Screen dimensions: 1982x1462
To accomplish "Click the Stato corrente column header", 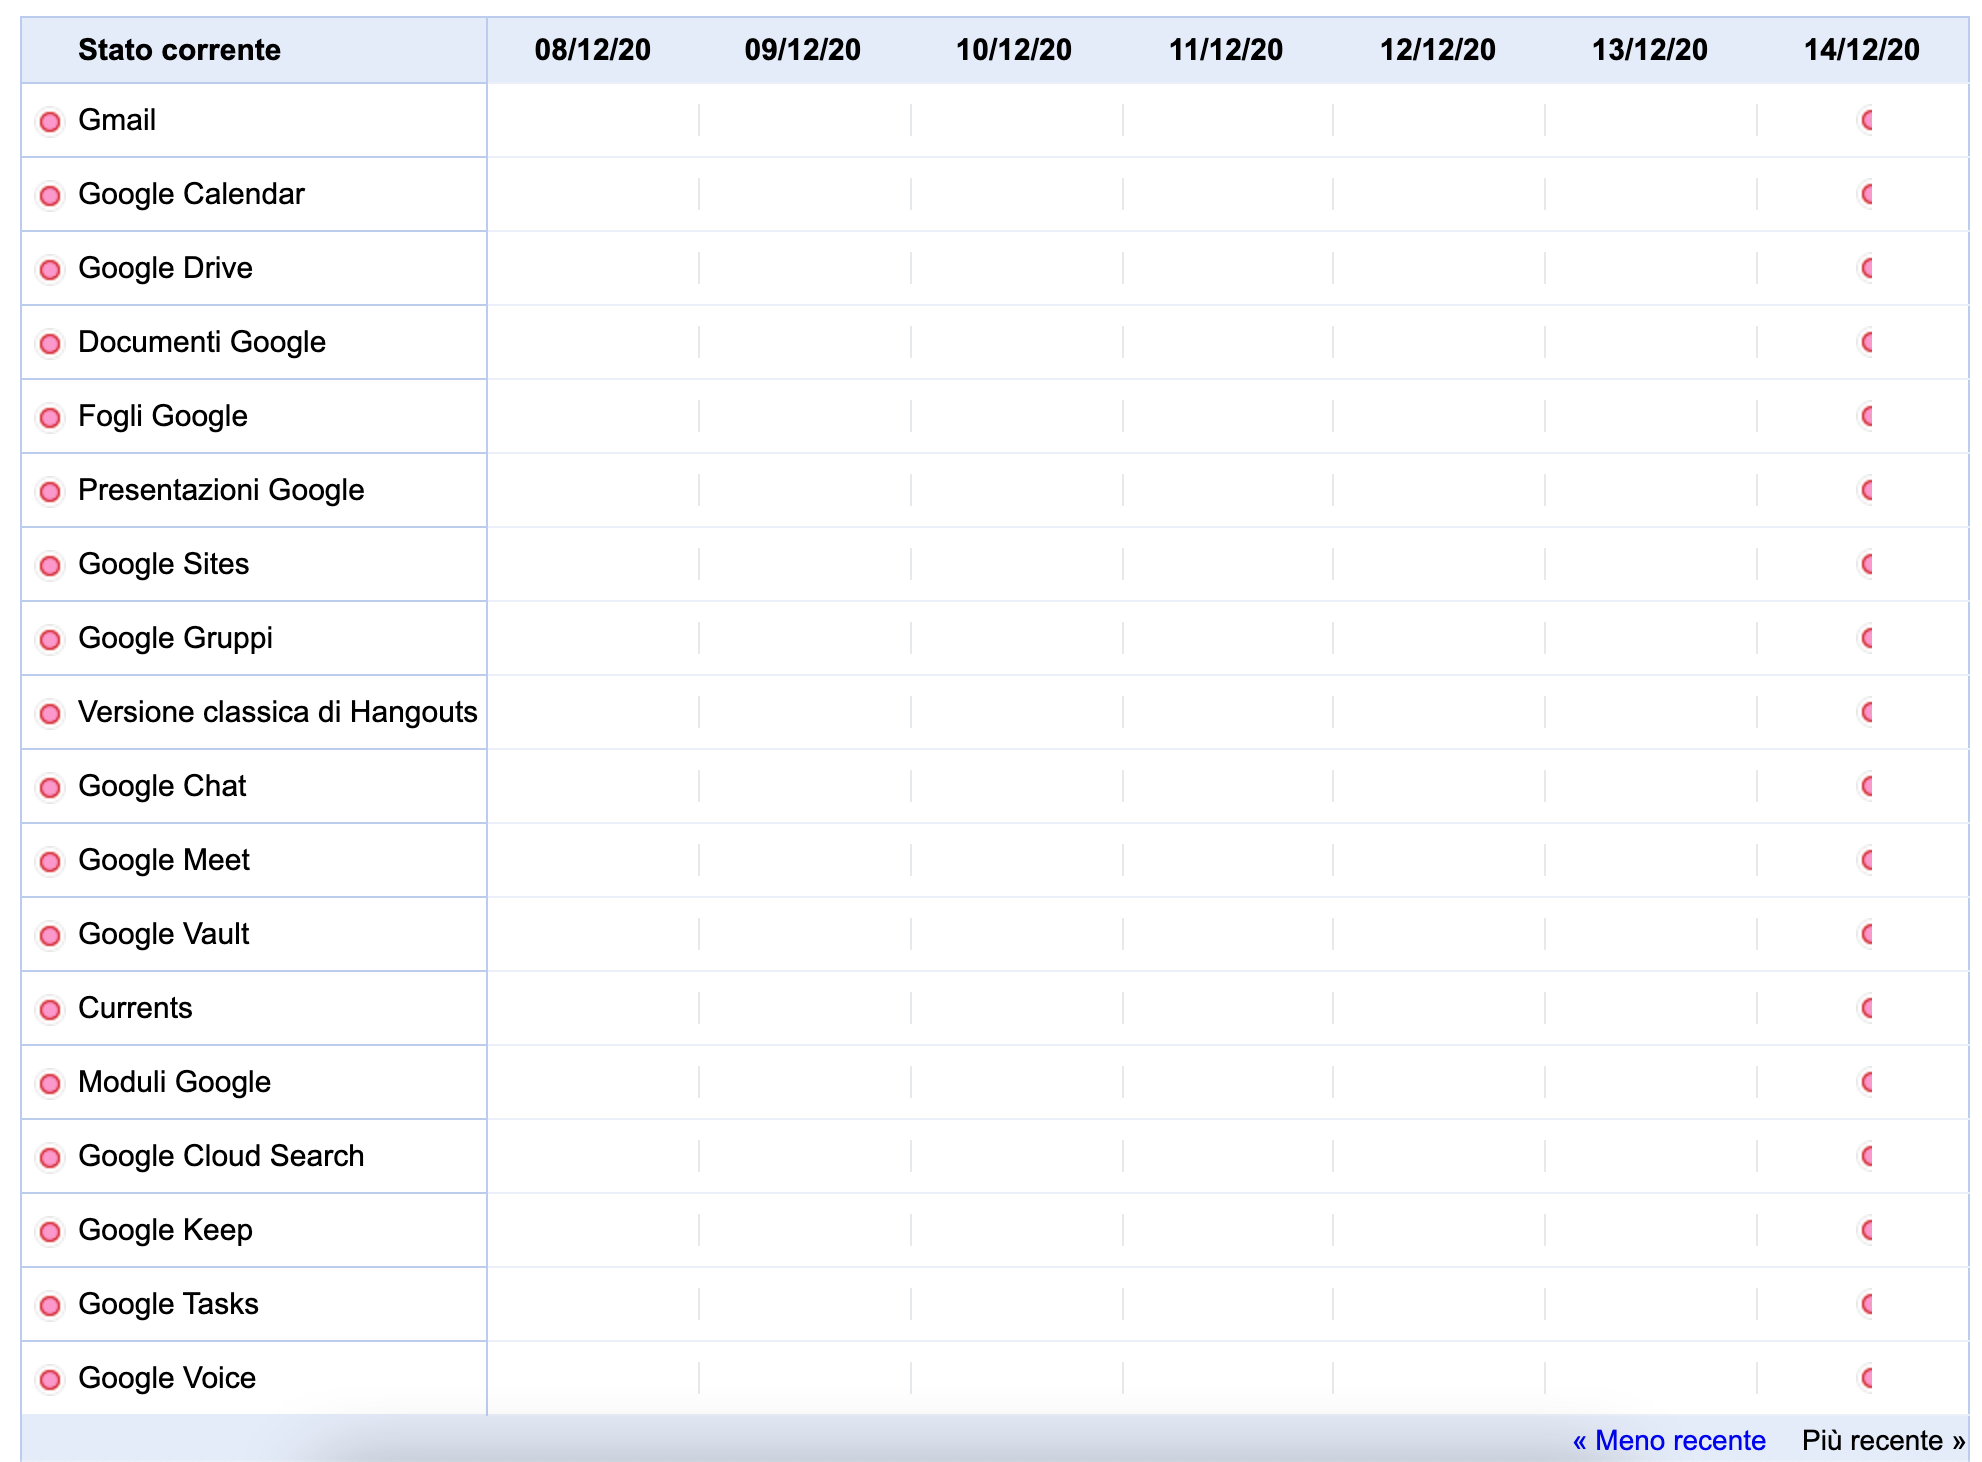I will click(179, 50).
